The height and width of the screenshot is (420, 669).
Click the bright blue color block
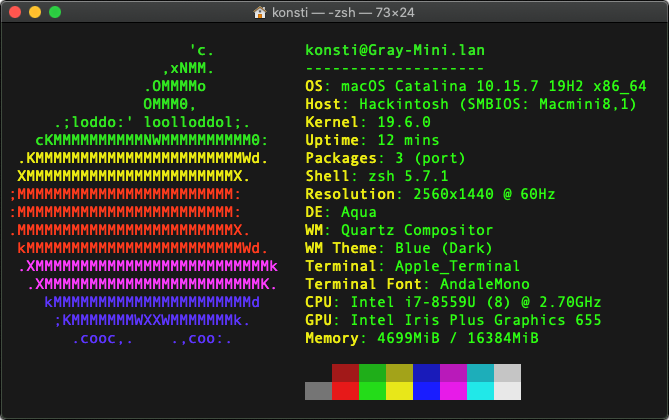(x=426, y=391)
